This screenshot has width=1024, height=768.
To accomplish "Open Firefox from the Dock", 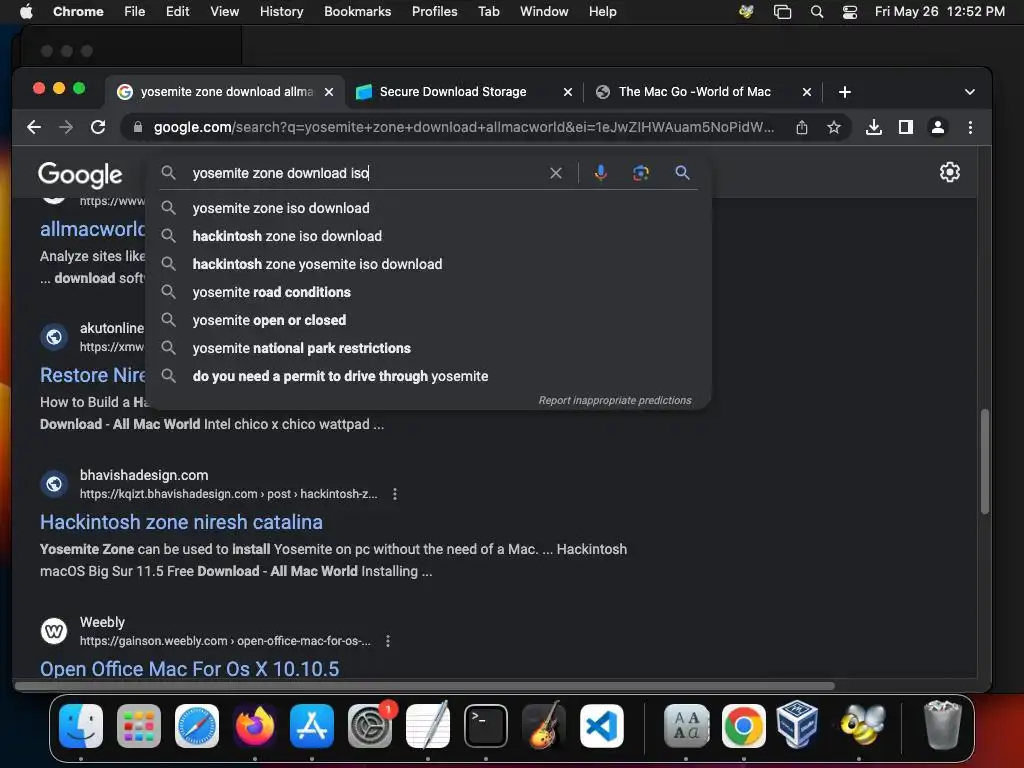I will [255, 726].
